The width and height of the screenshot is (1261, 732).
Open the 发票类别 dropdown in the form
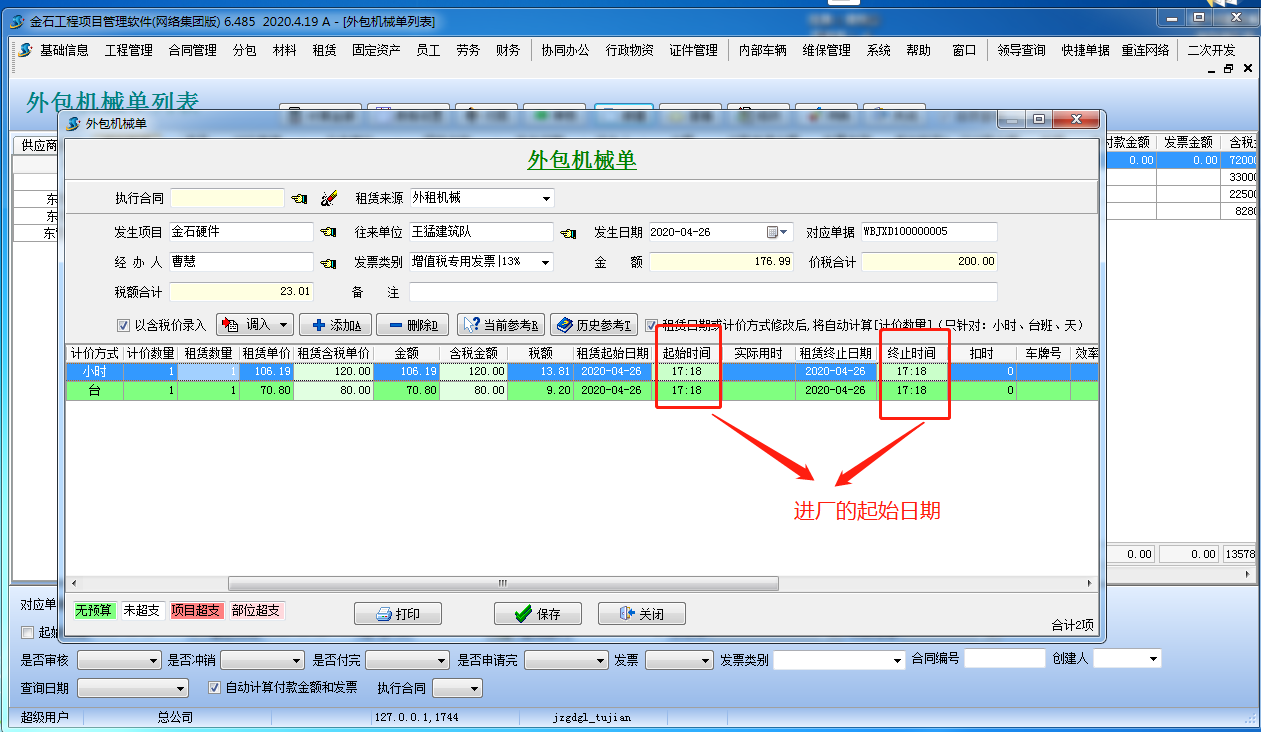tap(546, 262)
